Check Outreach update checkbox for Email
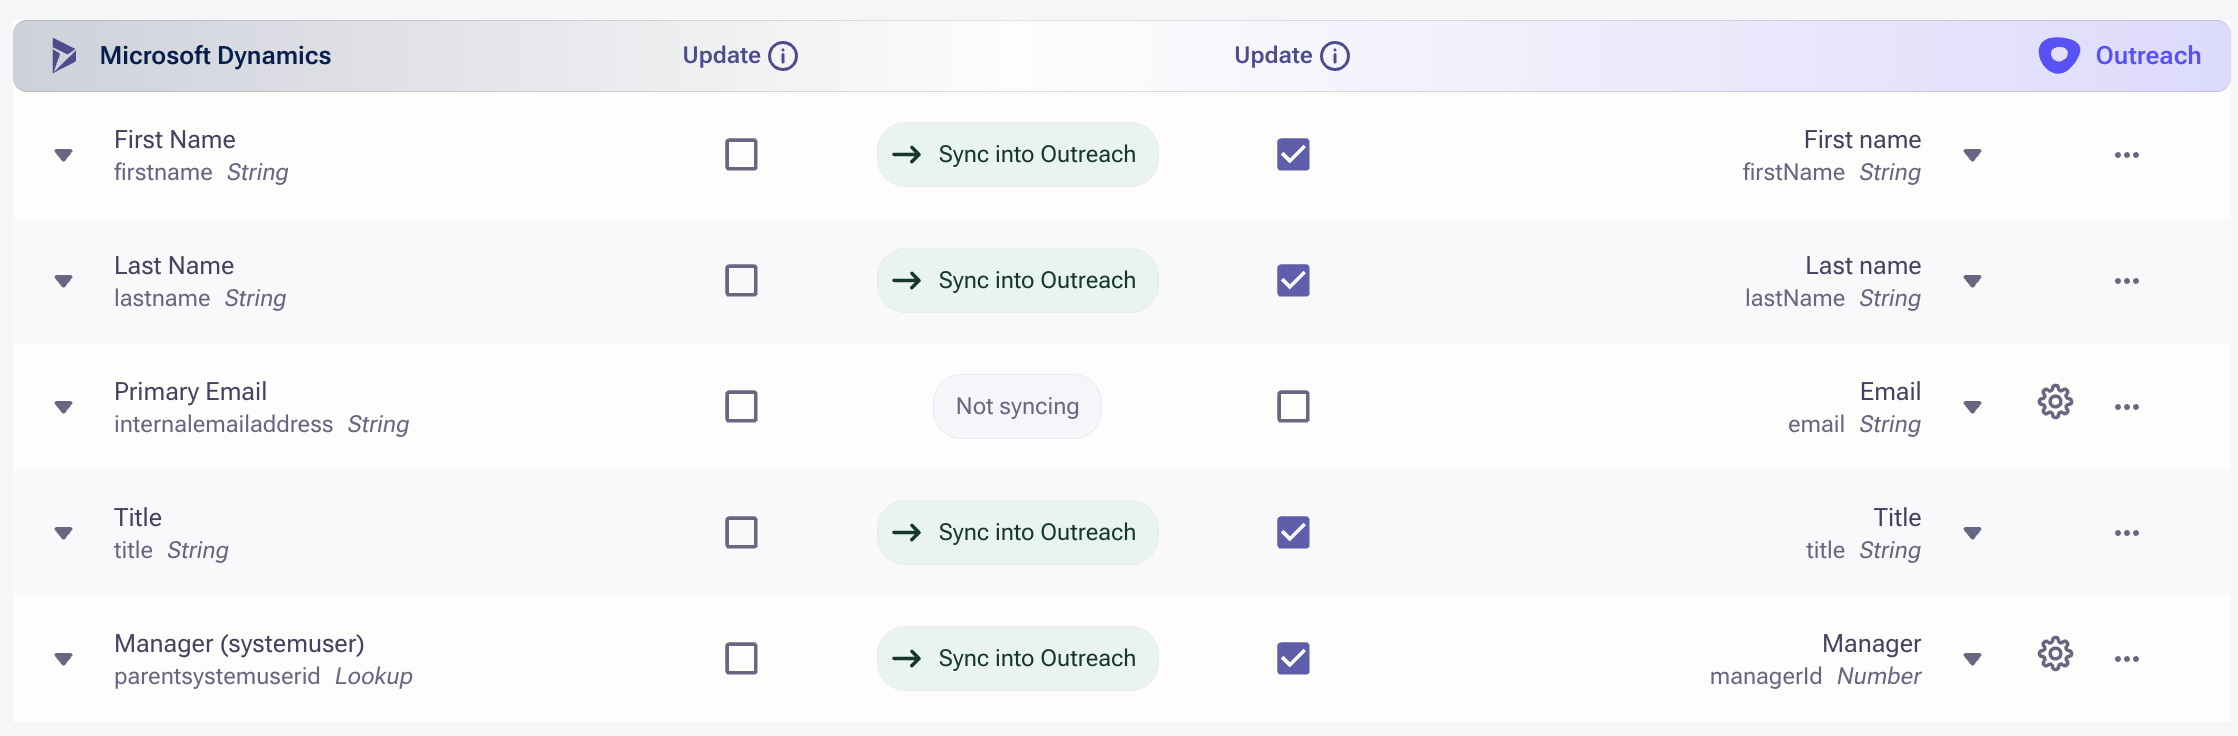The height and width of the screenshot is (736, 2238). tap(1293, 407)
